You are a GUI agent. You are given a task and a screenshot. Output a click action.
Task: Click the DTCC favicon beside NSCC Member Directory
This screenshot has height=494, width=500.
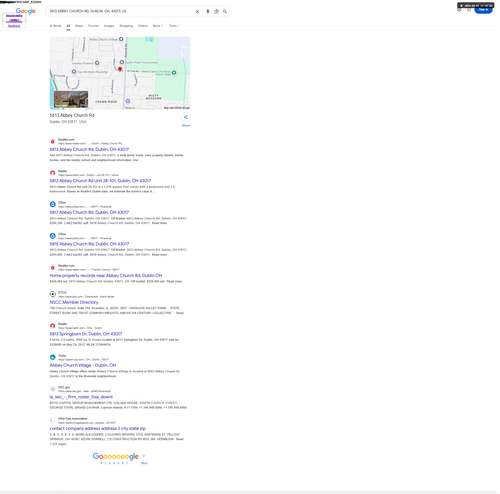coord(52,294)
